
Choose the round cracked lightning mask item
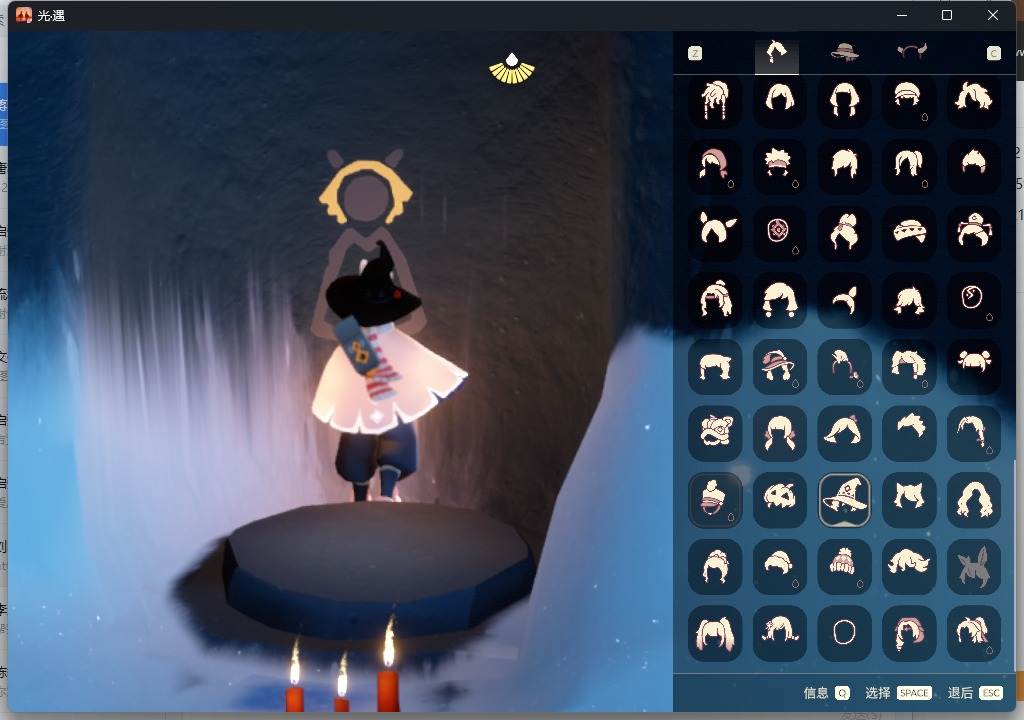973,299
